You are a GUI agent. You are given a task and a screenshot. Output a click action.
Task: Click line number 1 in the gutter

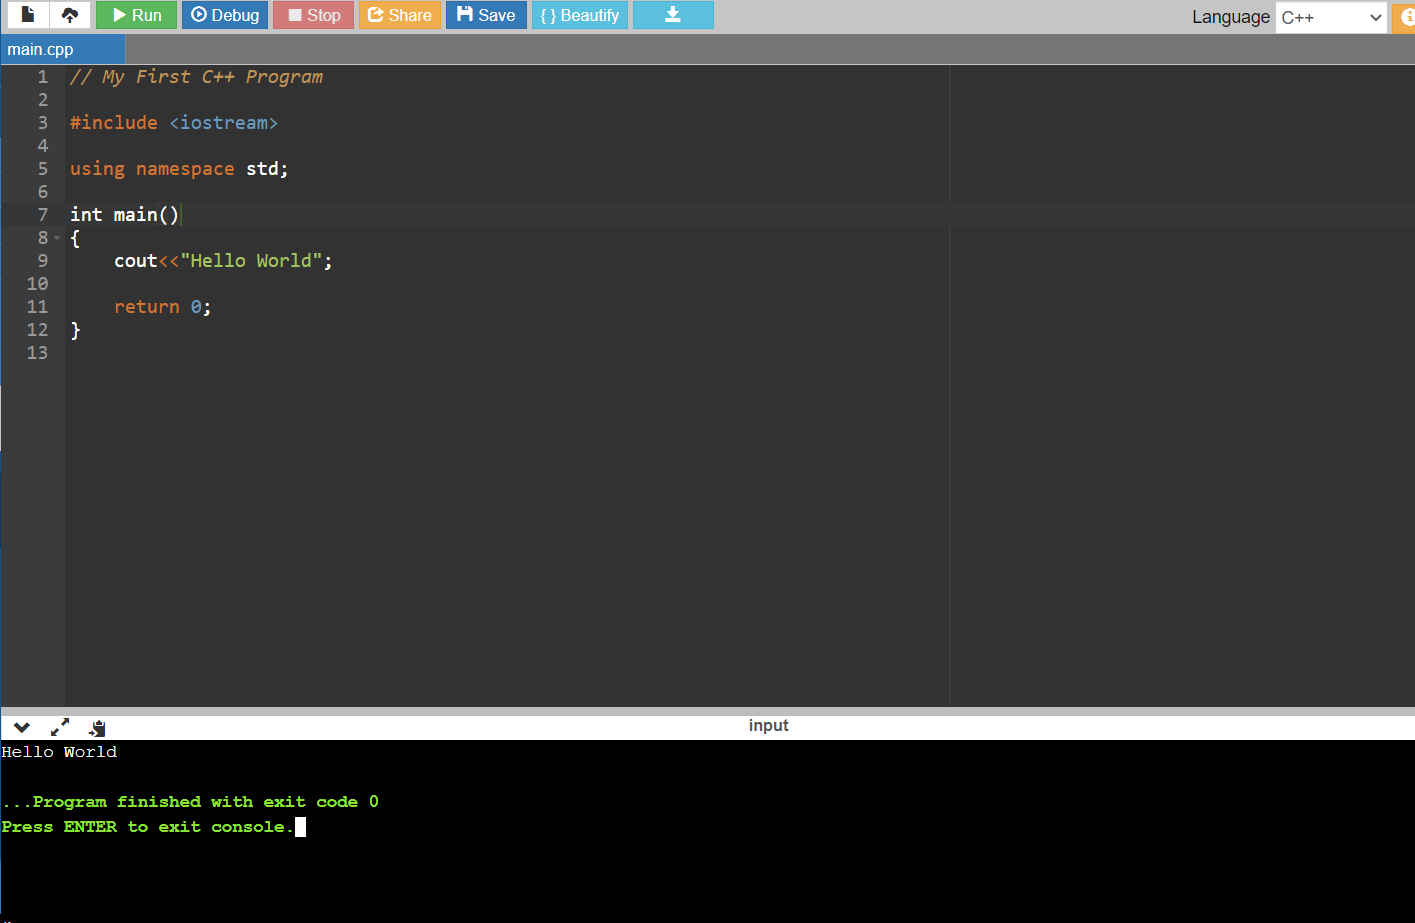43,77
